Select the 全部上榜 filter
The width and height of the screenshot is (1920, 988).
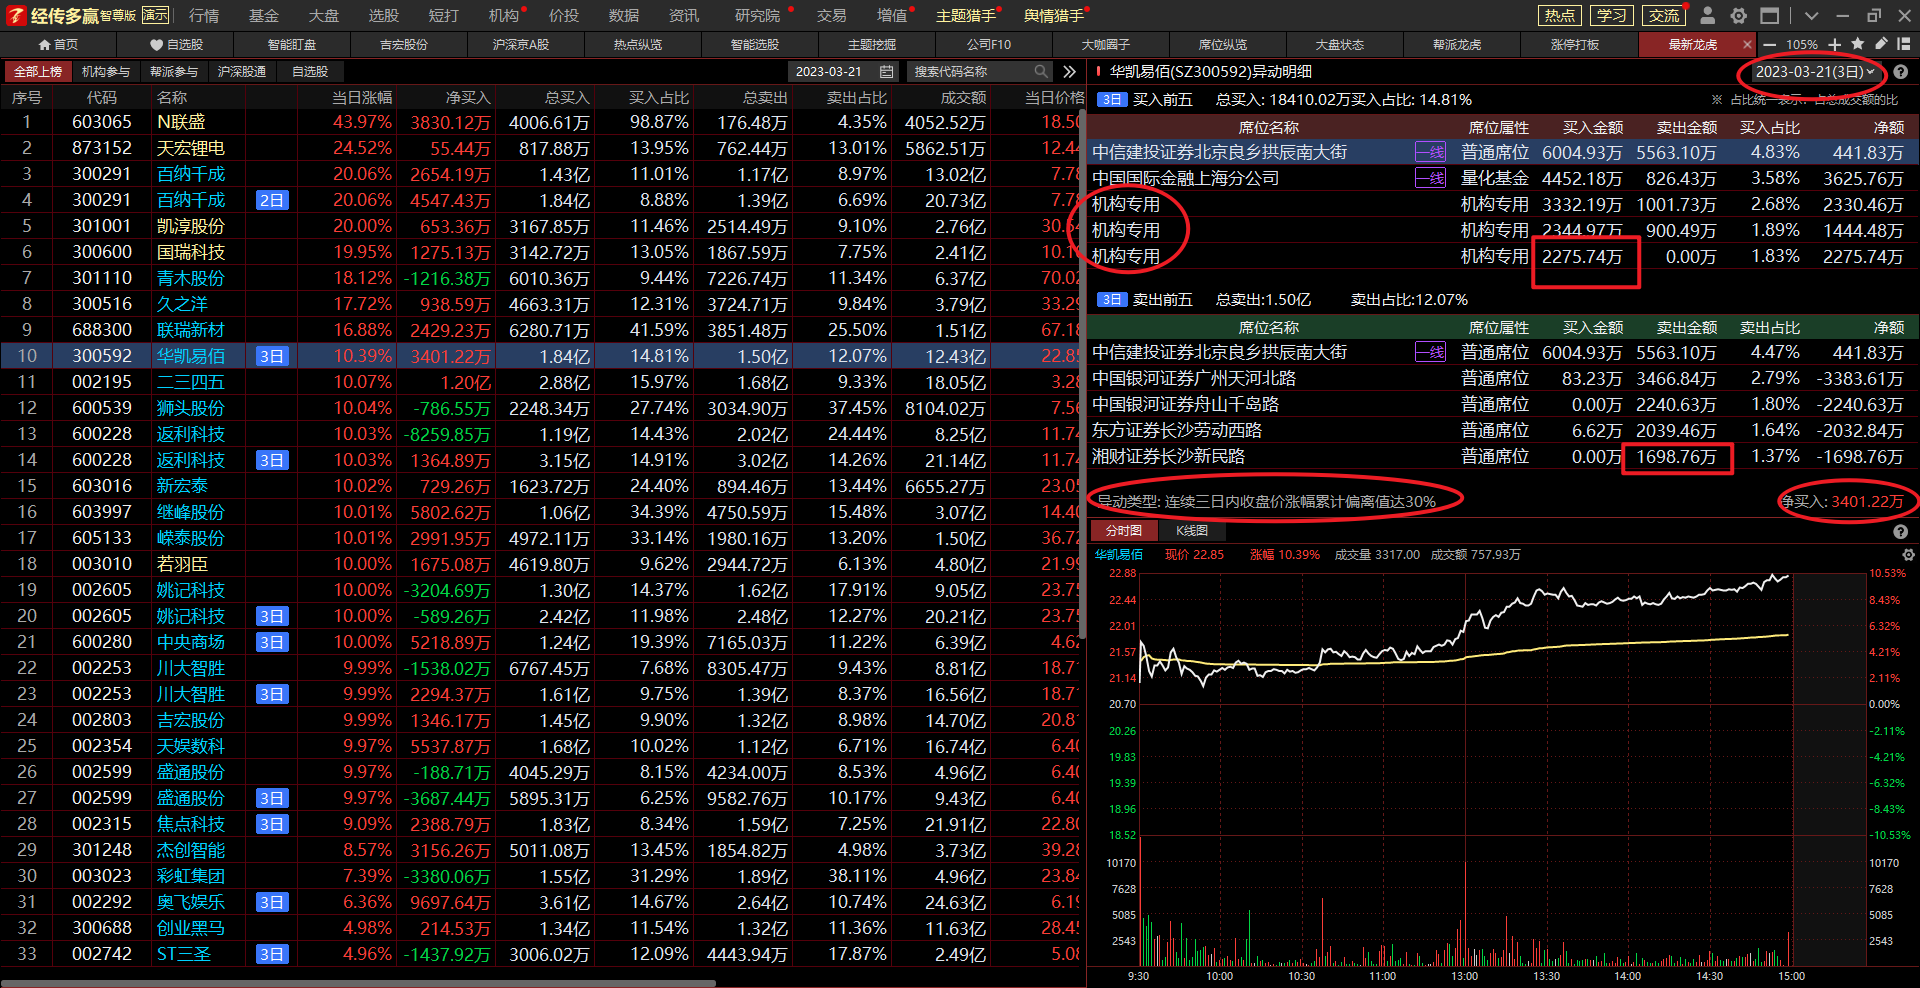pyautogui.click(x=38, y=71)
